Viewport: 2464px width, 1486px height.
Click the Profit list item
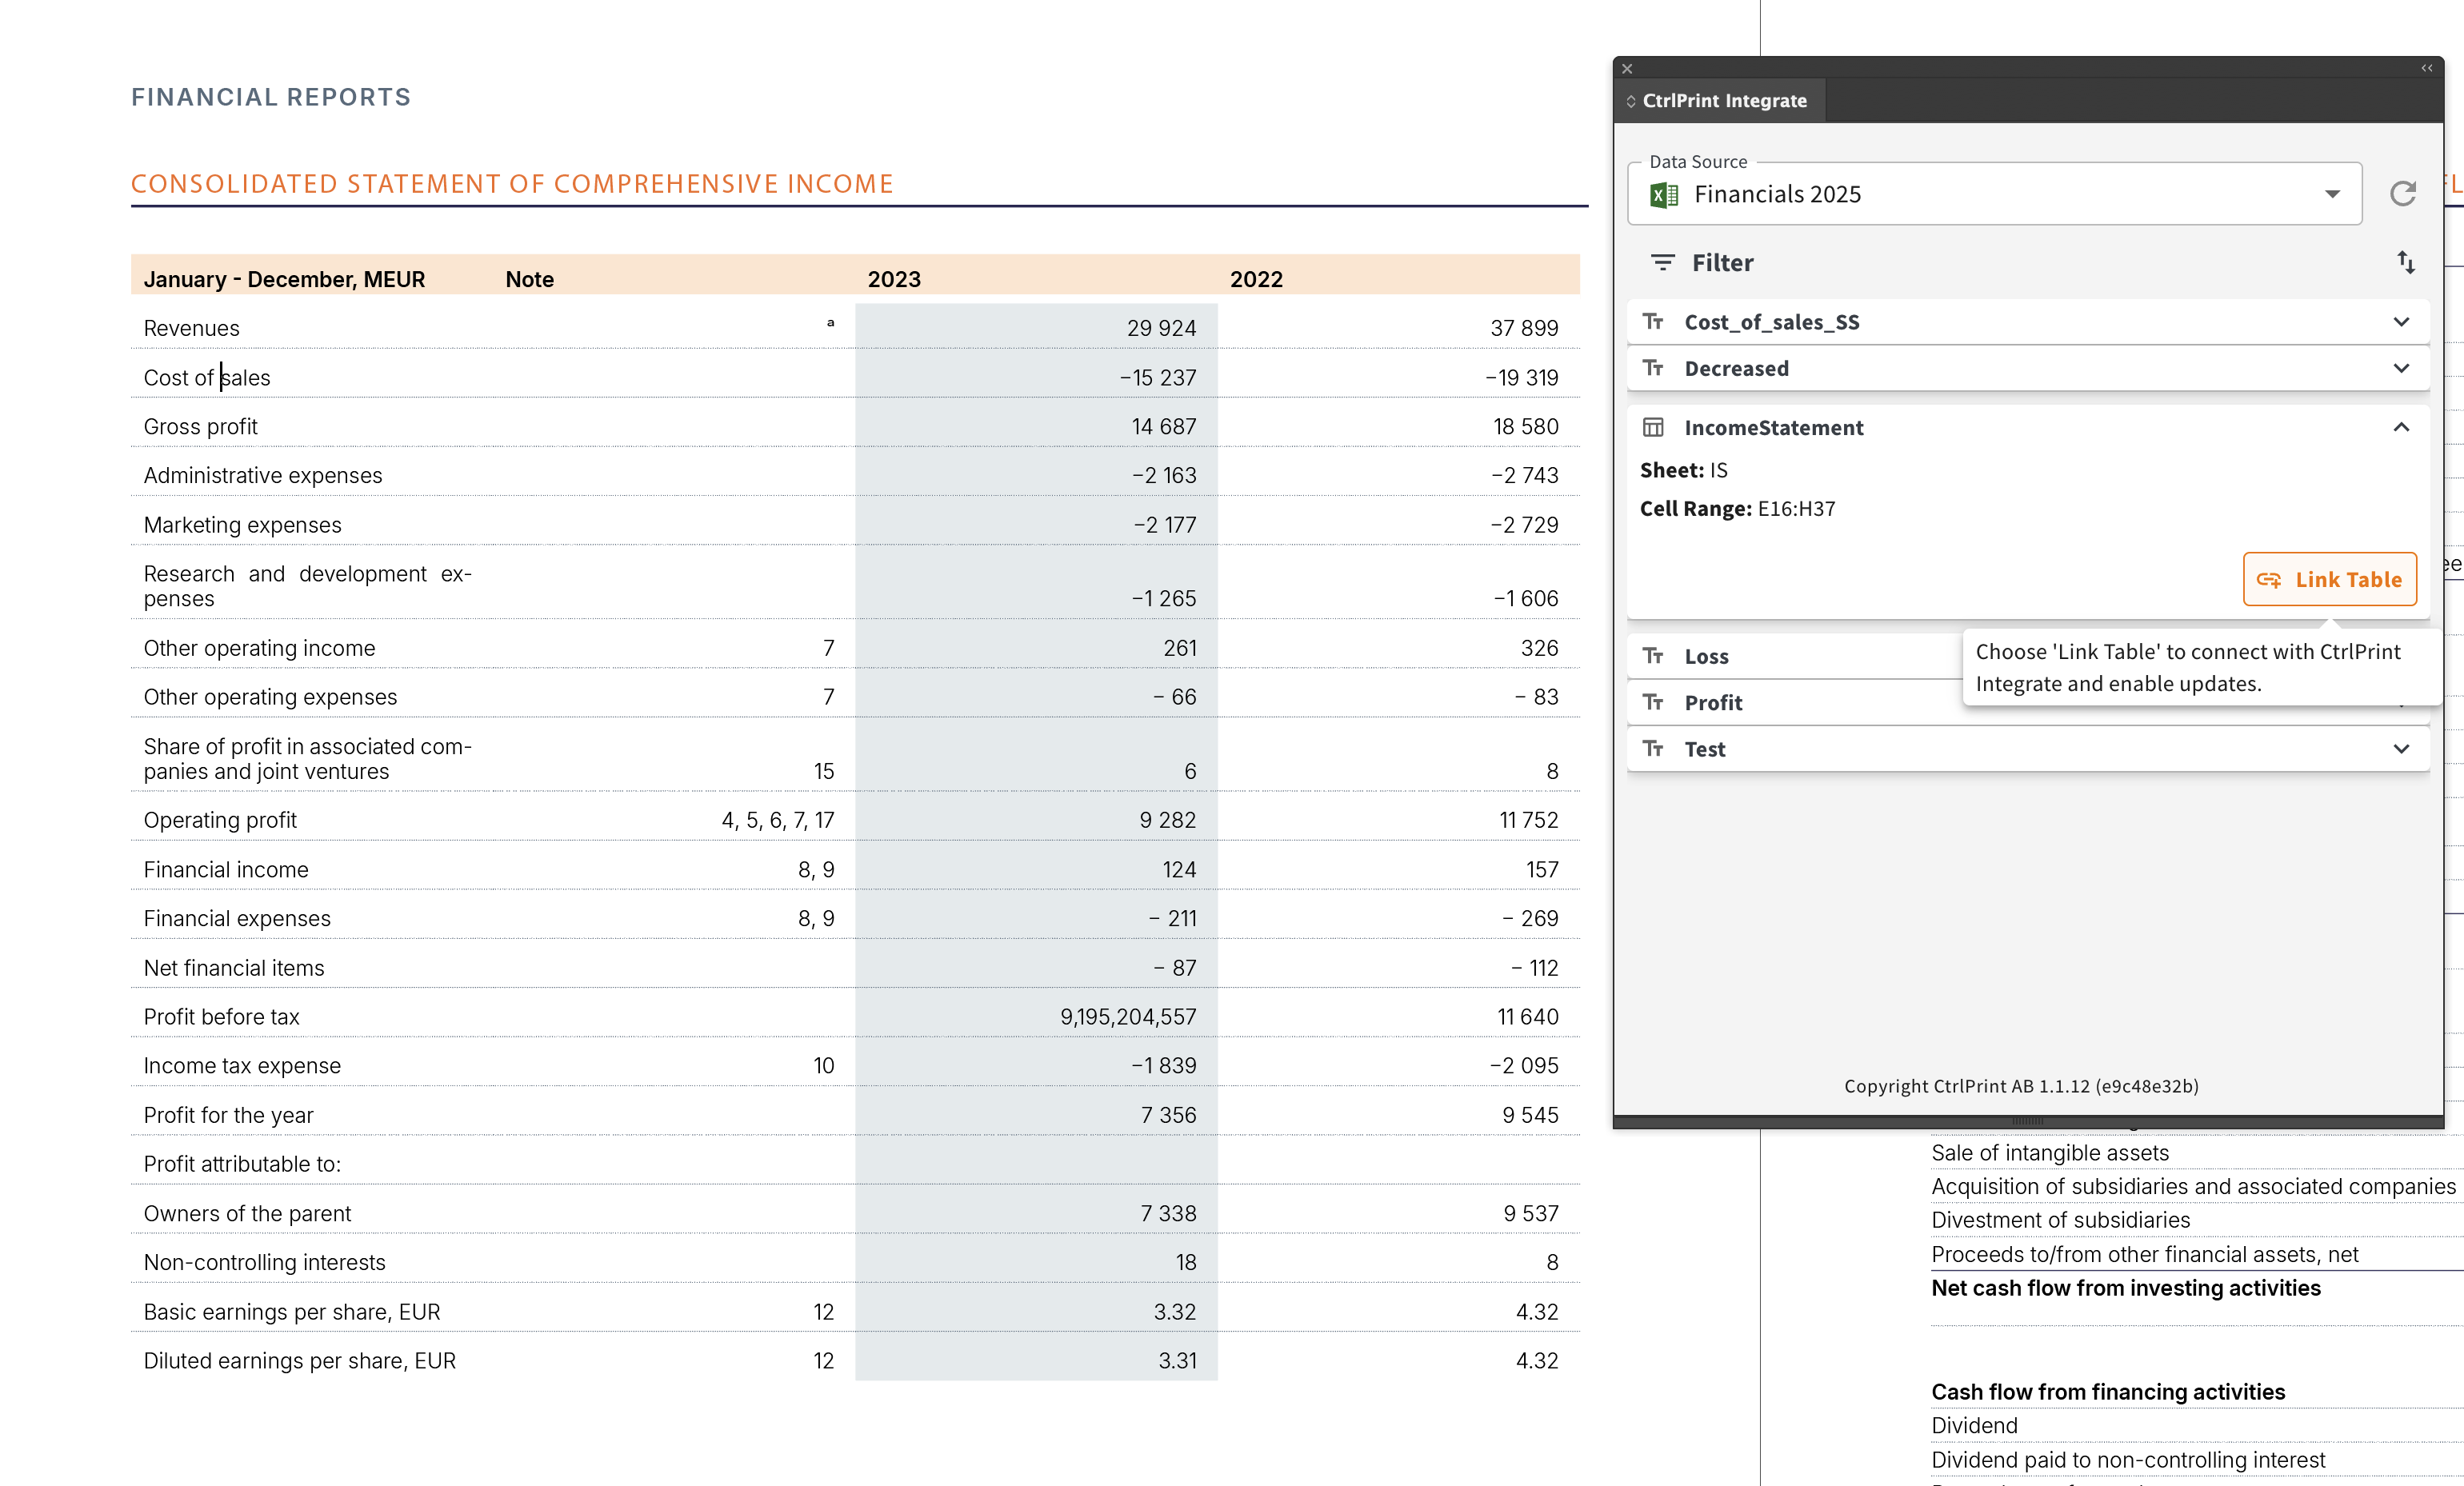click(x=1712, y=703)
